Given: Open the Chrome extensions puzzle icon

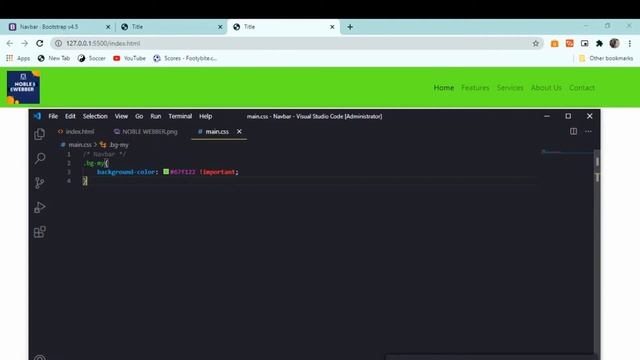Looking at the screenshot, I should tap(599, 43).
